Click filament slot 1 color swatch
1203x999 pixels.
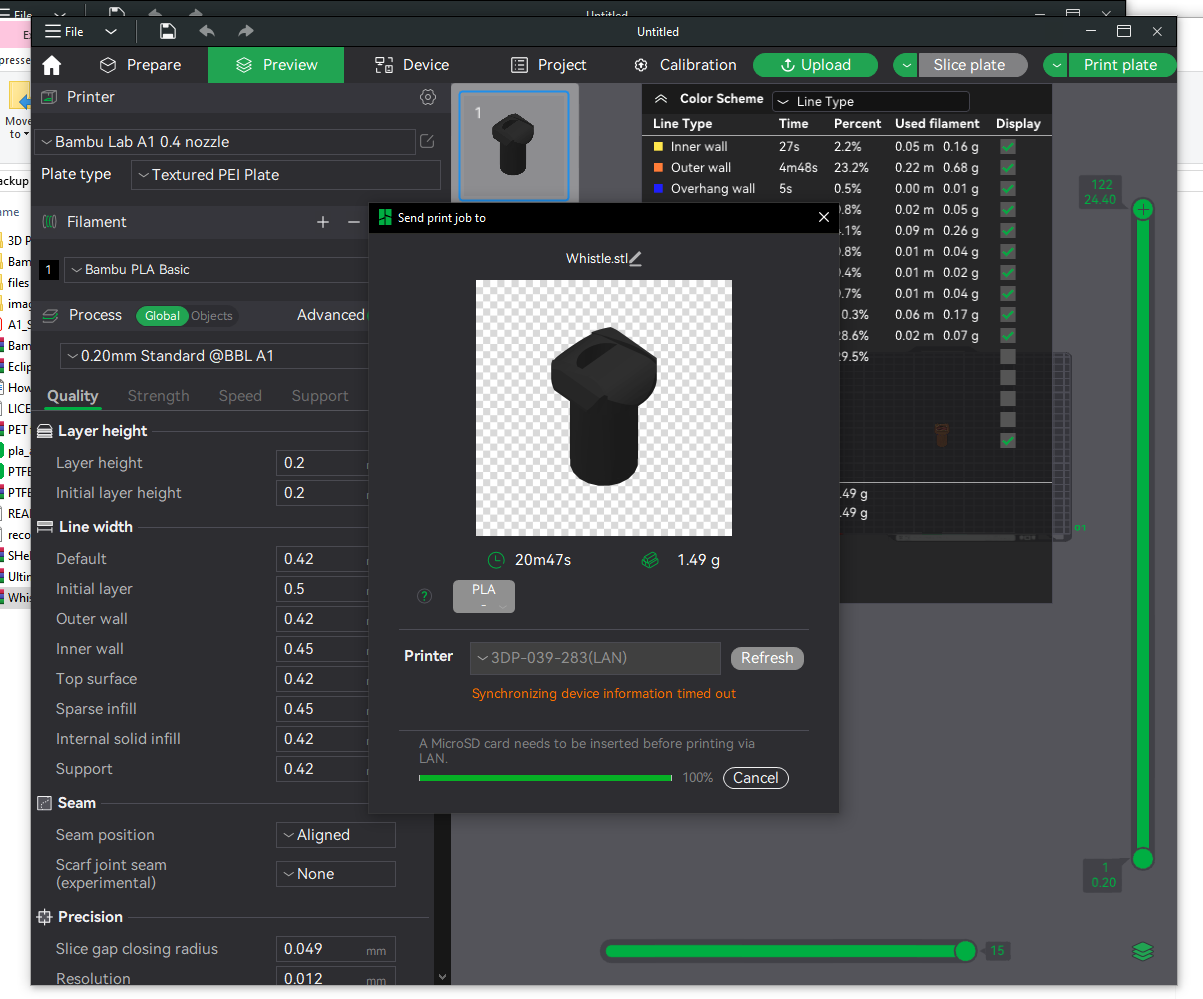[49, 270]
